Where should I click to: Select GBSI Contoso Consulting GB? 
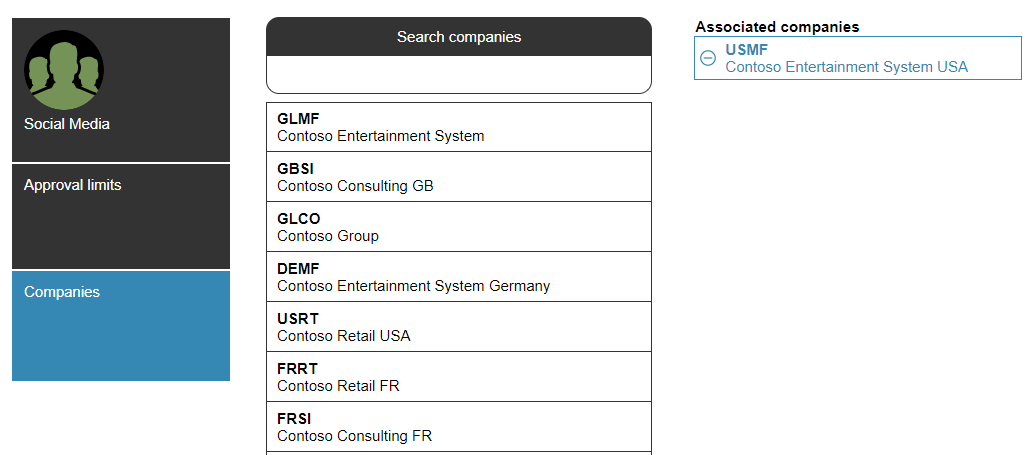(x=459, y=177)
